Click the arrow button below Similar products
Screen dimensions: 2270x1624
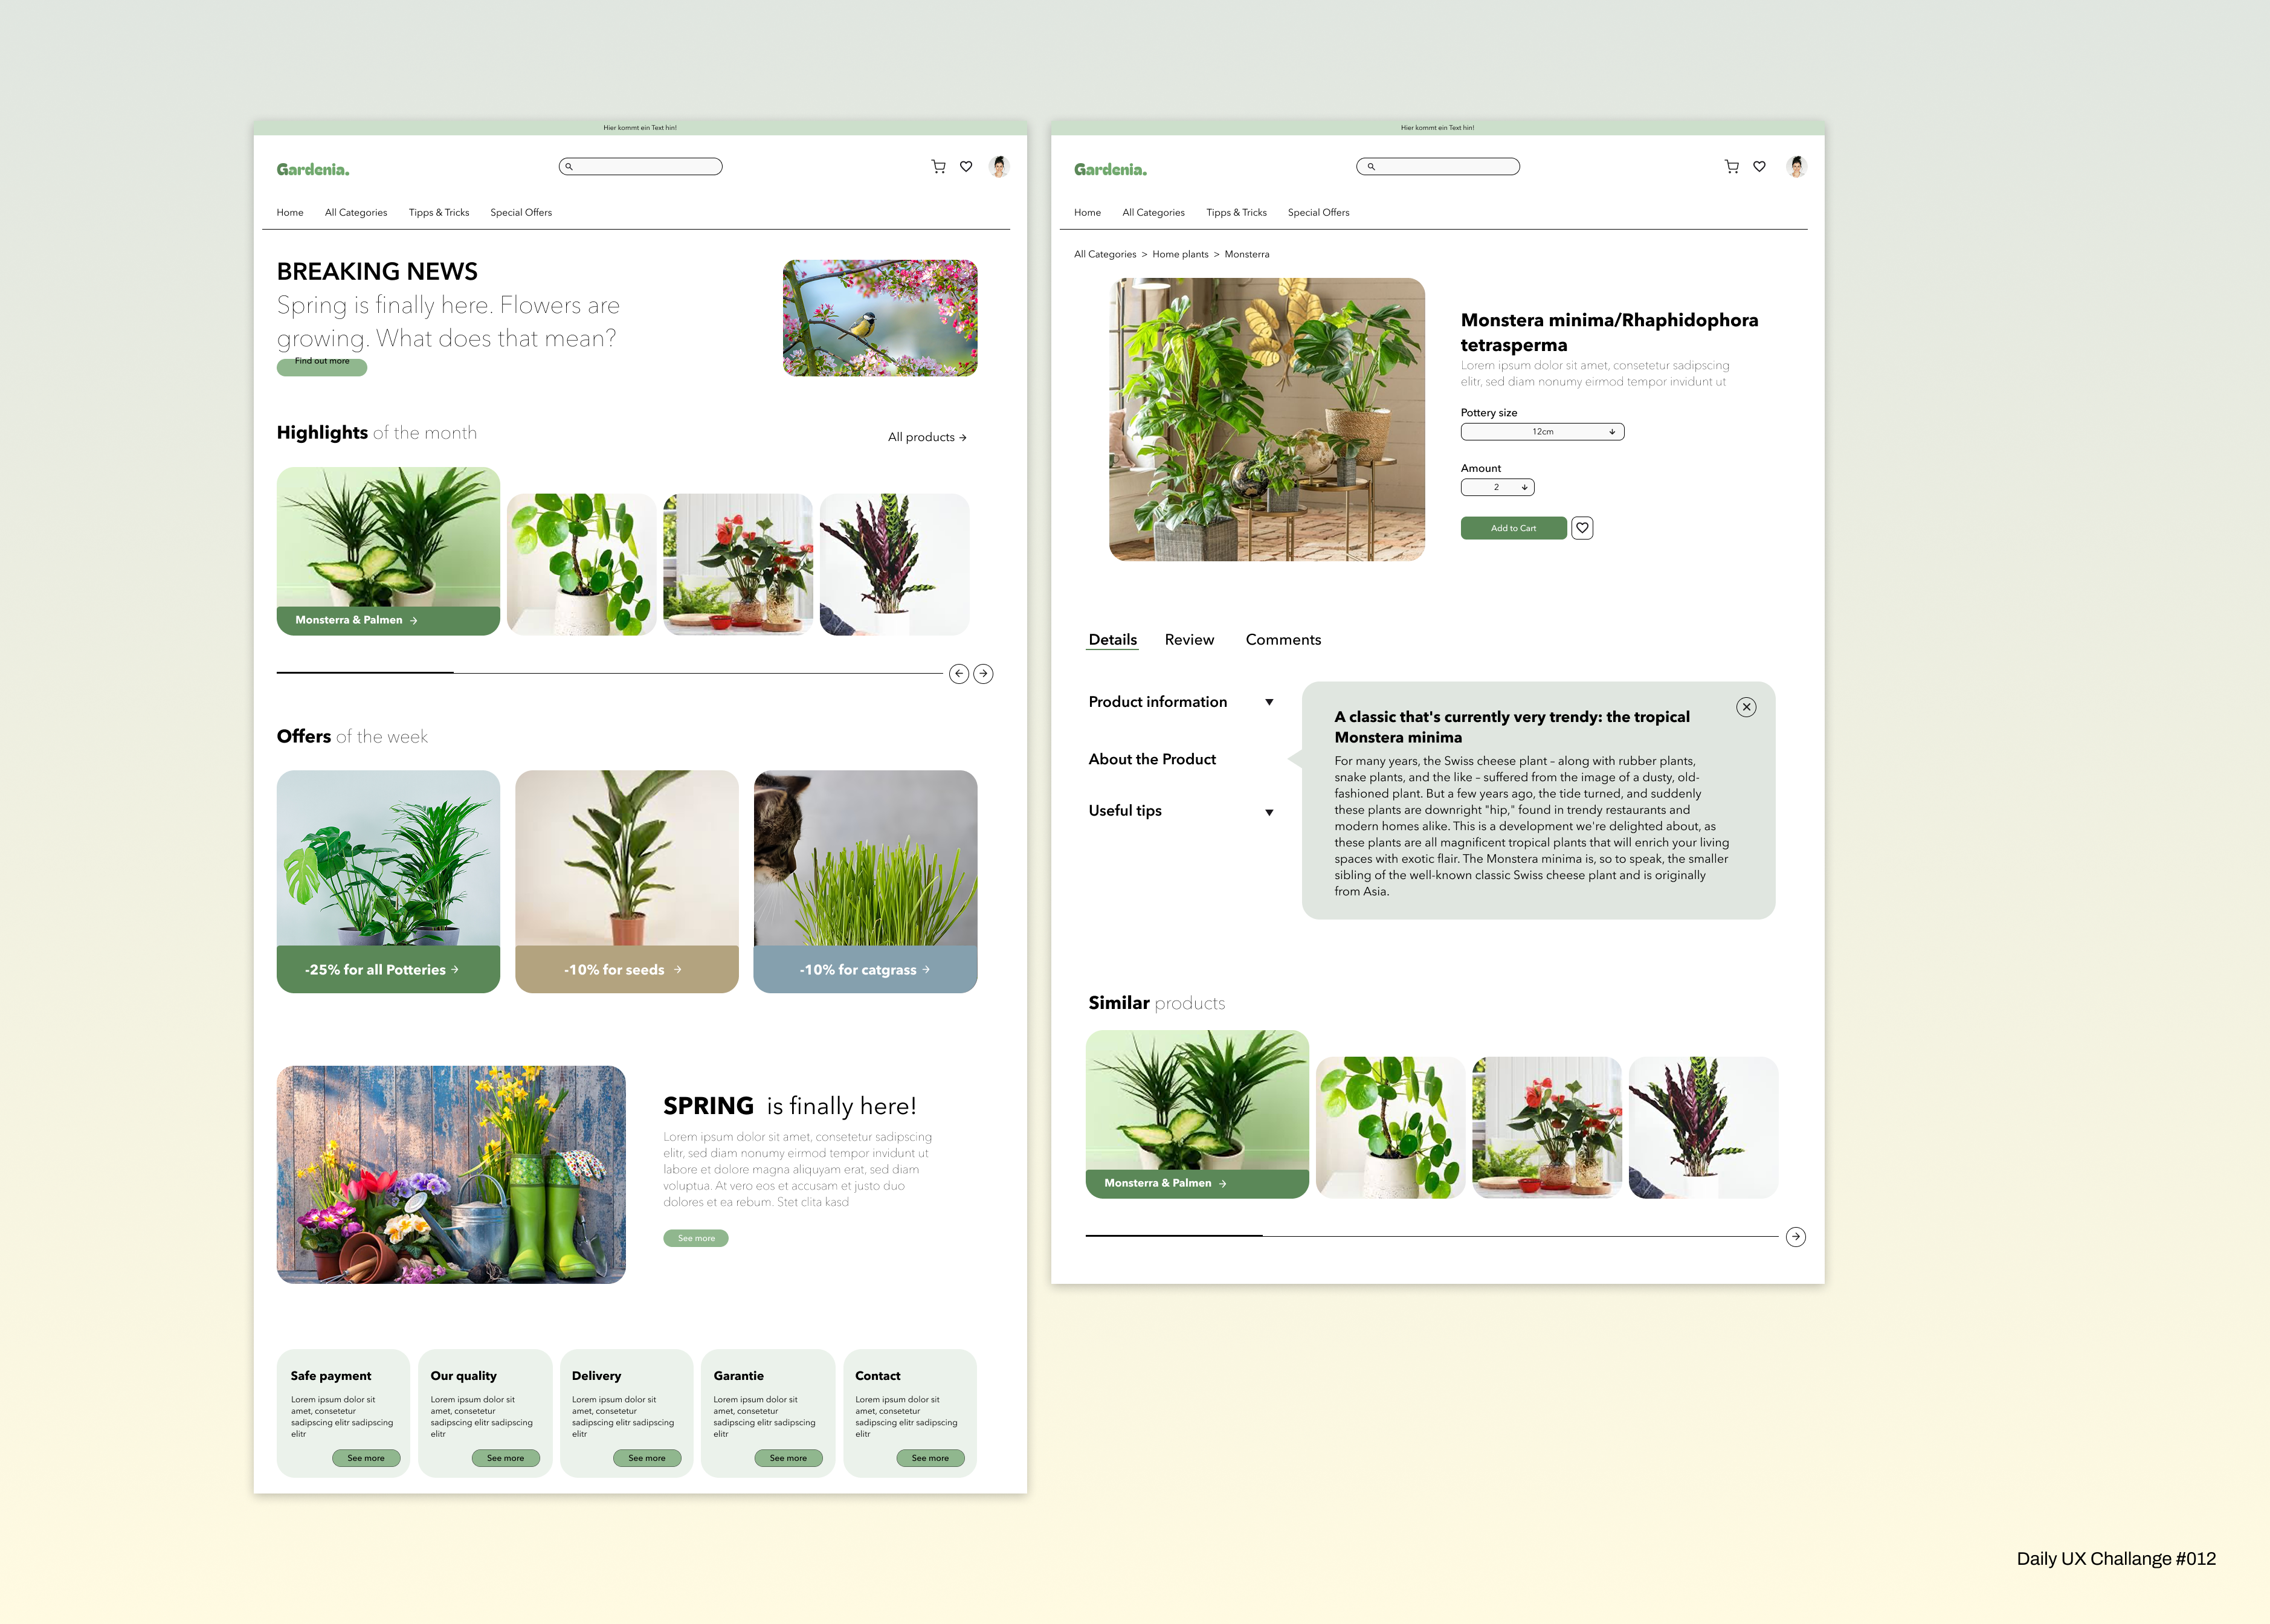tap(1796, 1237)
